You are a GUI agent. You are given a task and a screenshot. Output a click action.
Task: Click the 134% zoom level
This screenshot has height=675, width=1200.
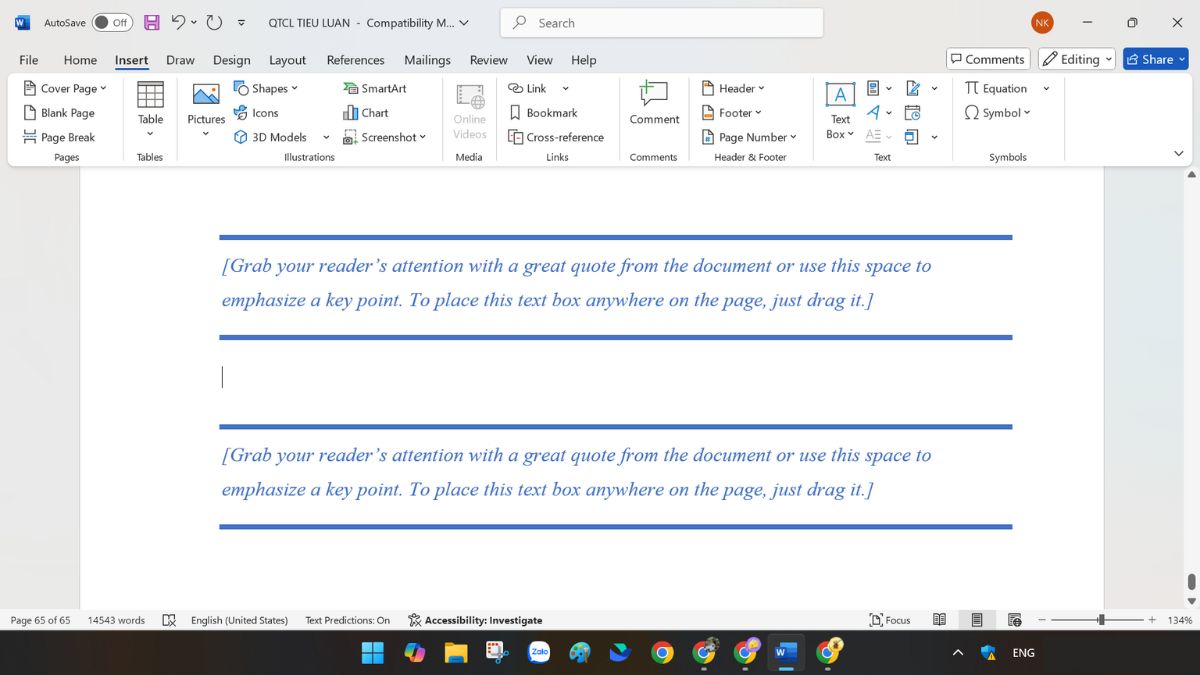coord(1180,620)
